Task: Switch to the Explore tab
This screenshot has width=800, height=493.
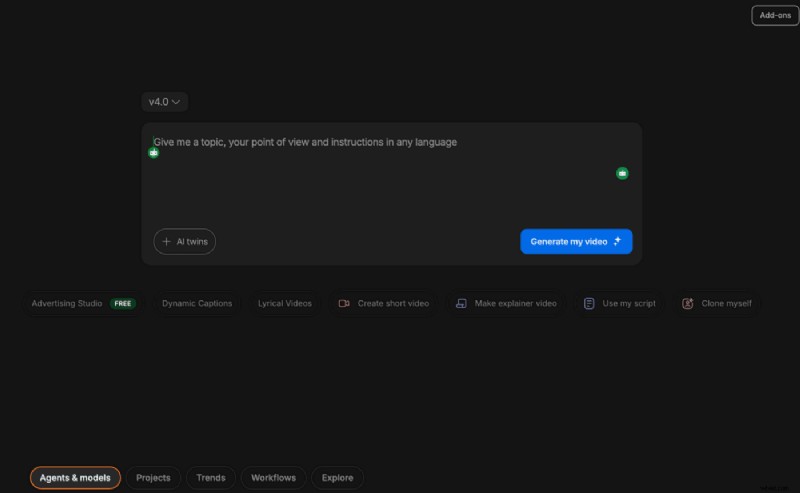Action: pos(337,478)
